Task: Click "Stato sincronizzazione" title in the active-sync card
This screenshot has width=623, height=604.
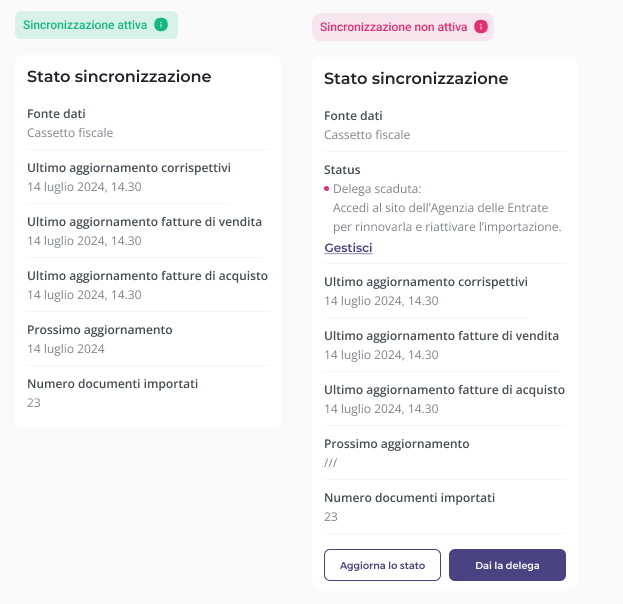Action: click(x=119, y=76)
